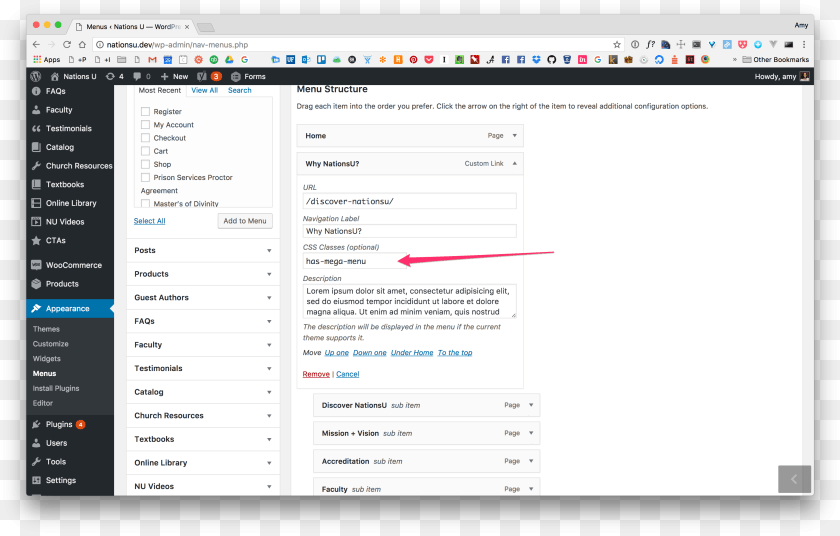Click the Add to Menu button
Image resolution: width=840 pixels, height=536 pixels.
(x=245, y=221)
